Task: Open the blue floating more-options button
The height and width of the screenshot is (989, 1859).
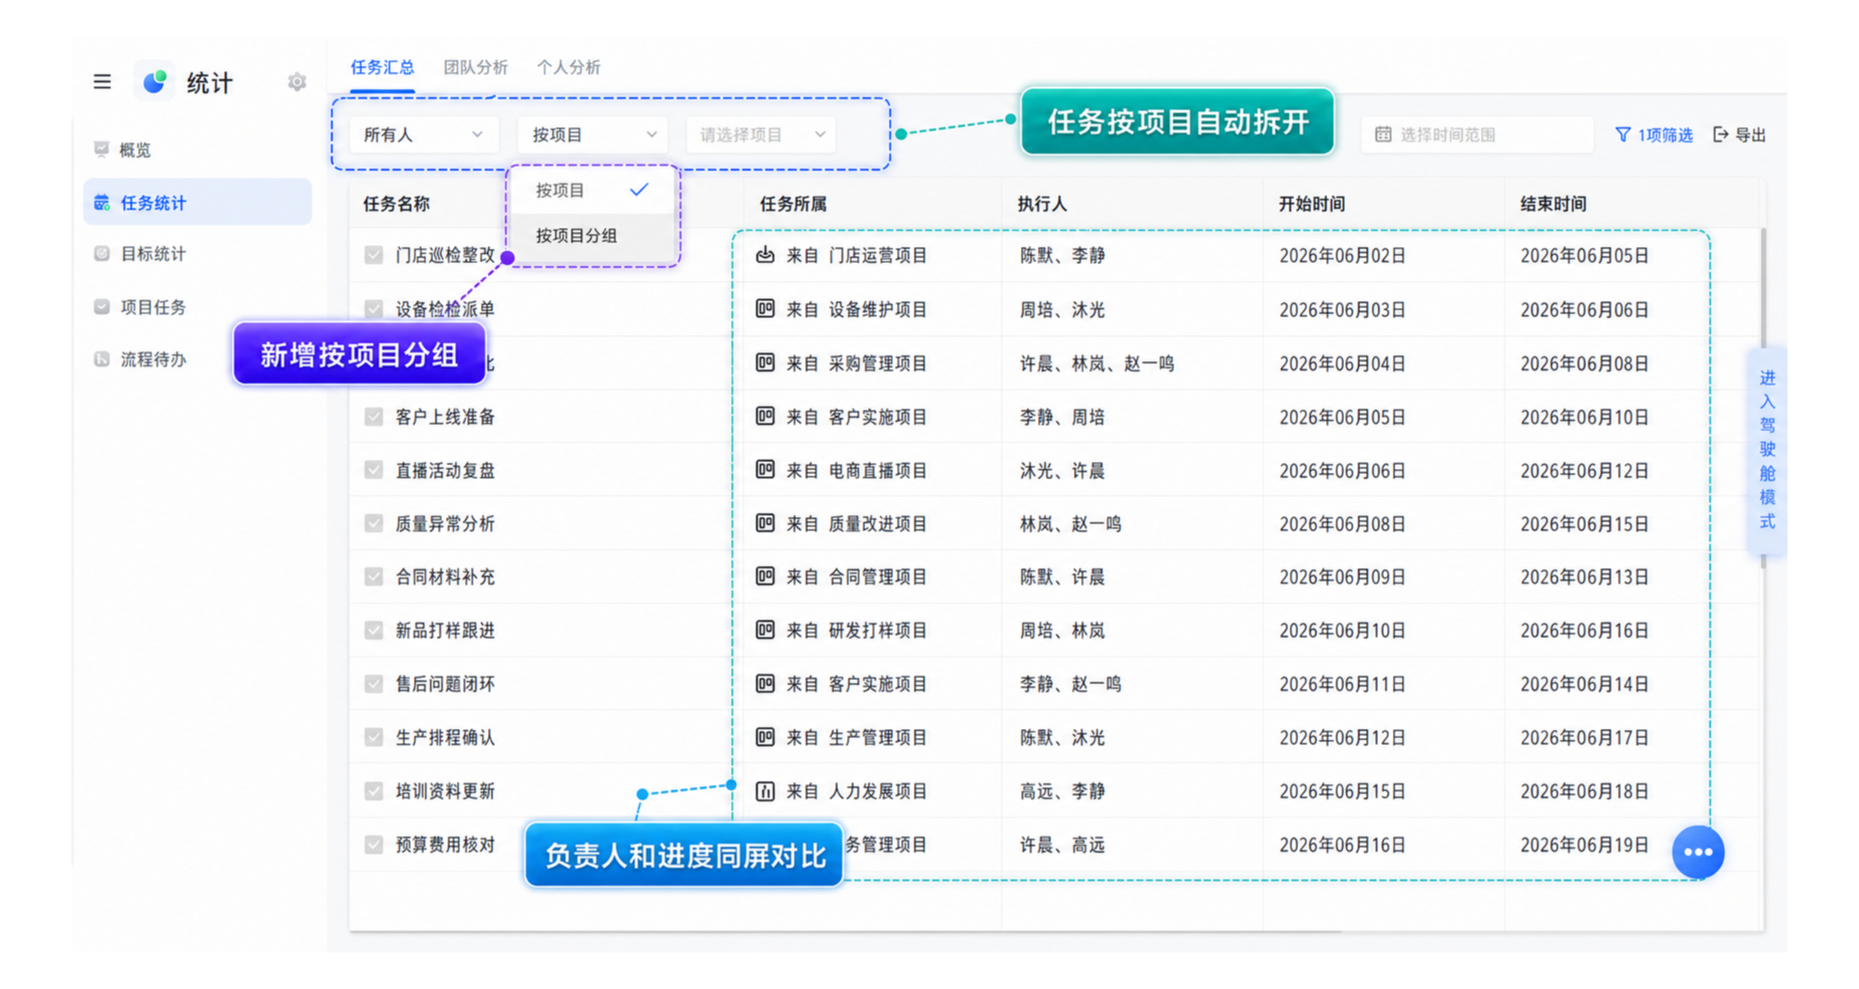Action: coord(1698,852)
